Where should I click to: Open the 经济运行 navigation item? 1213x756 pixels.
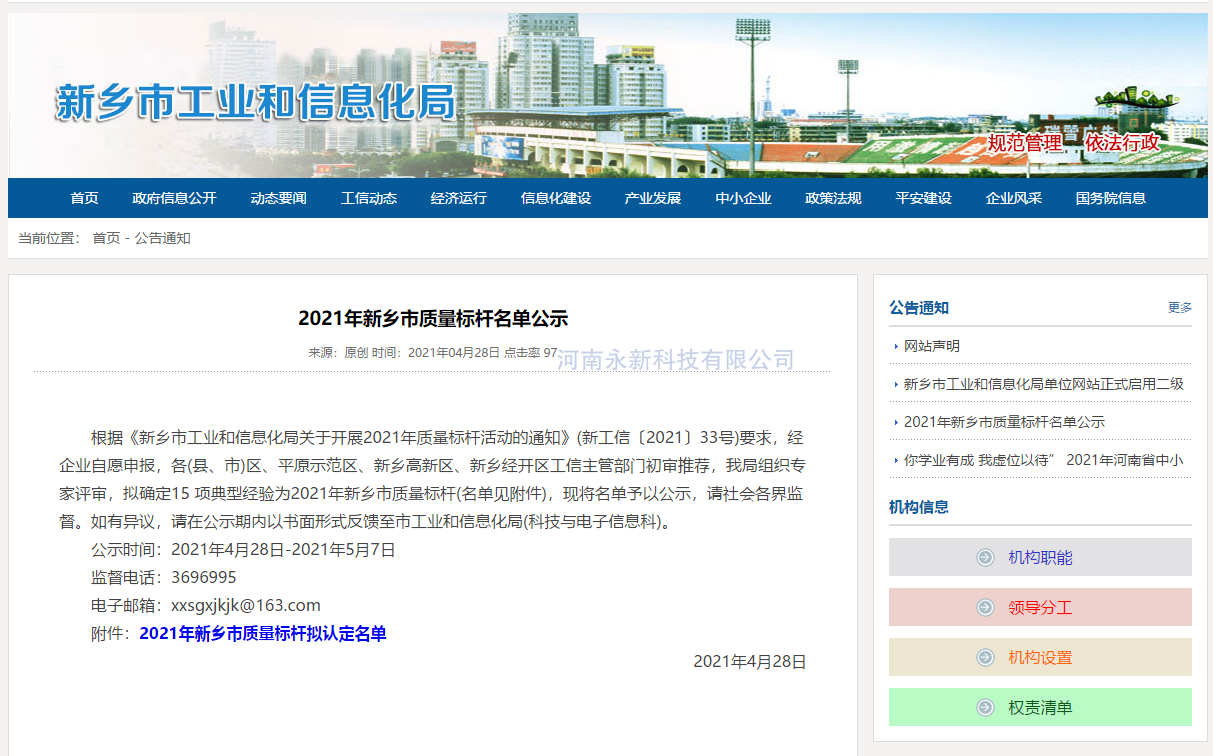[x=458, y=198]
